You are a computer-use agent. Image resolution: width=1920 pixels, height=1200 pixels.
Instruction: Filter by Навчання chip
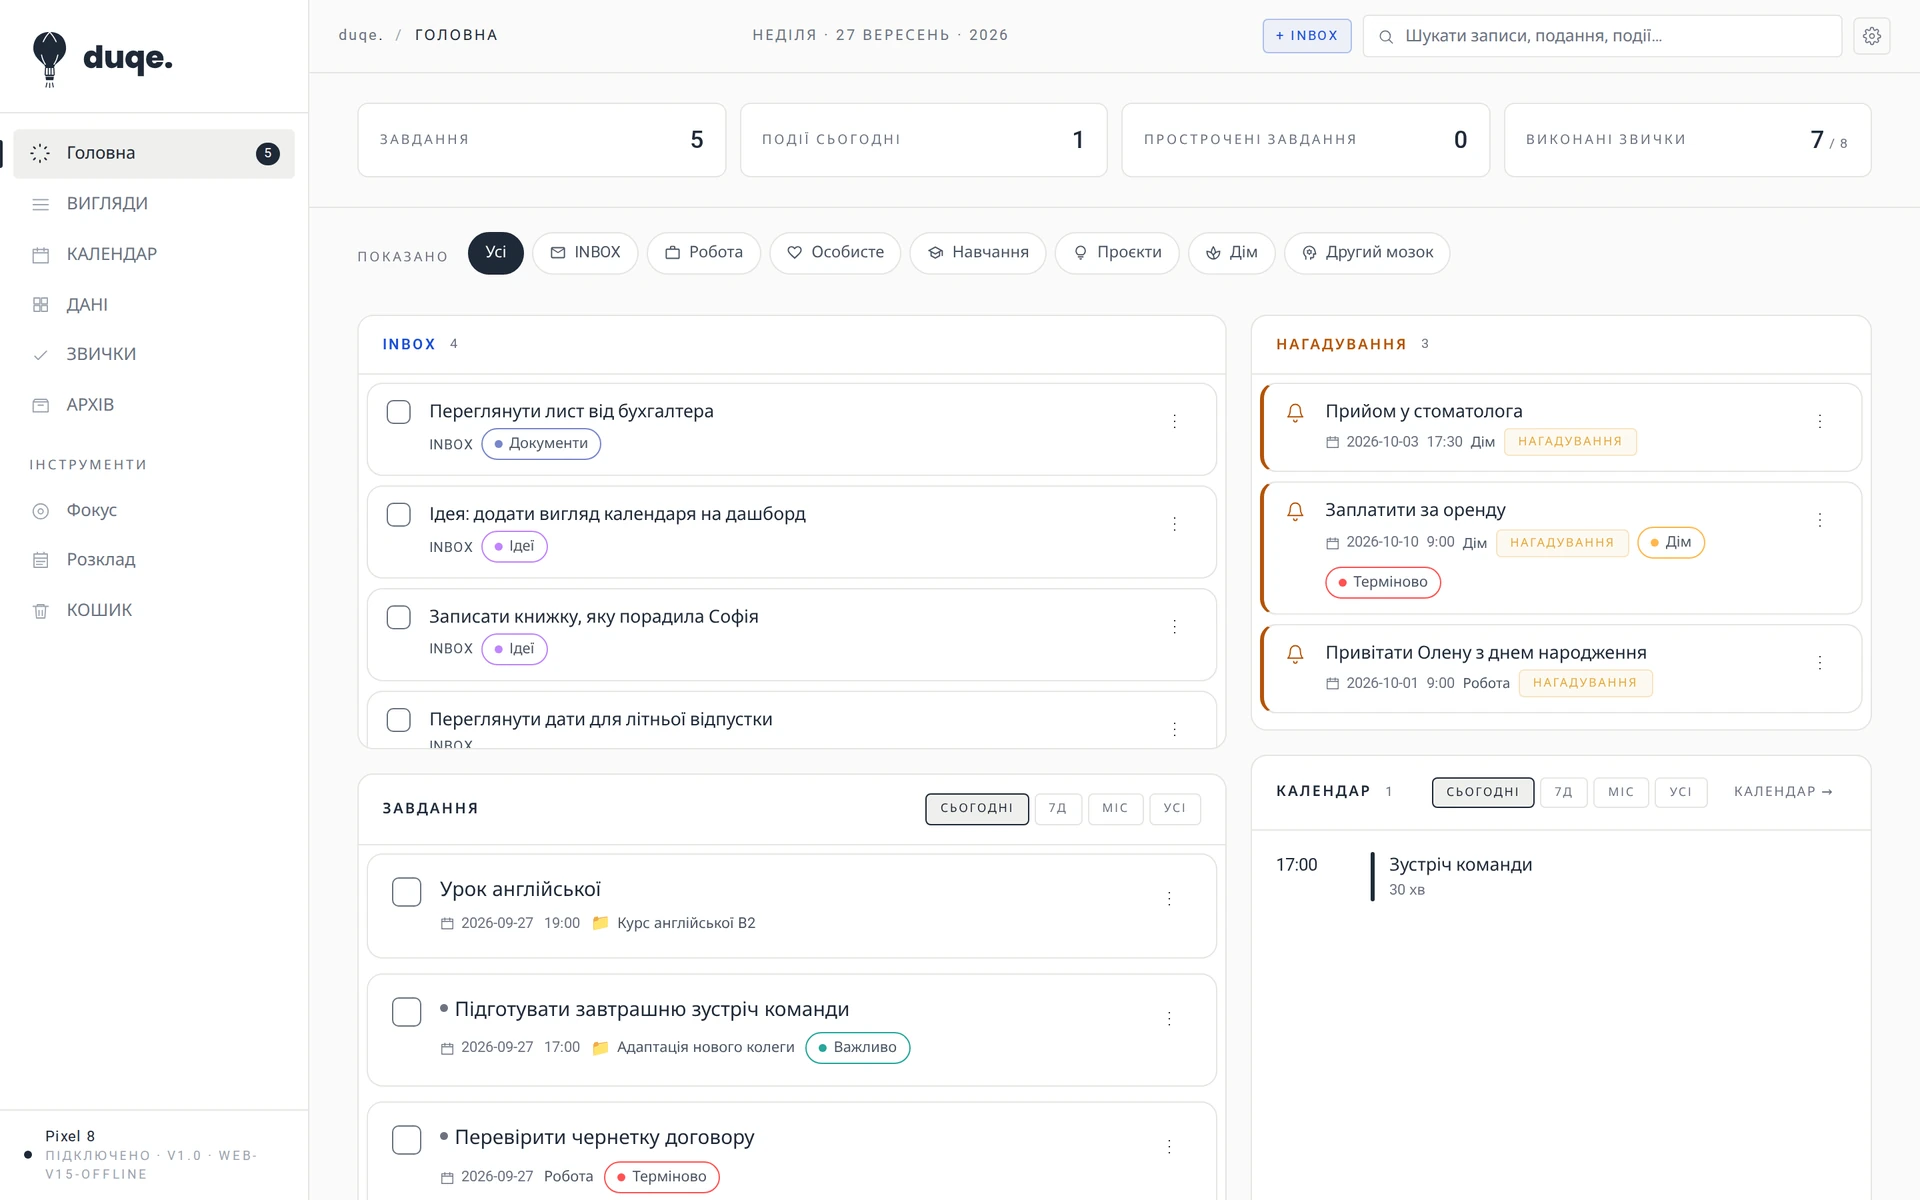tap(978, 253)
